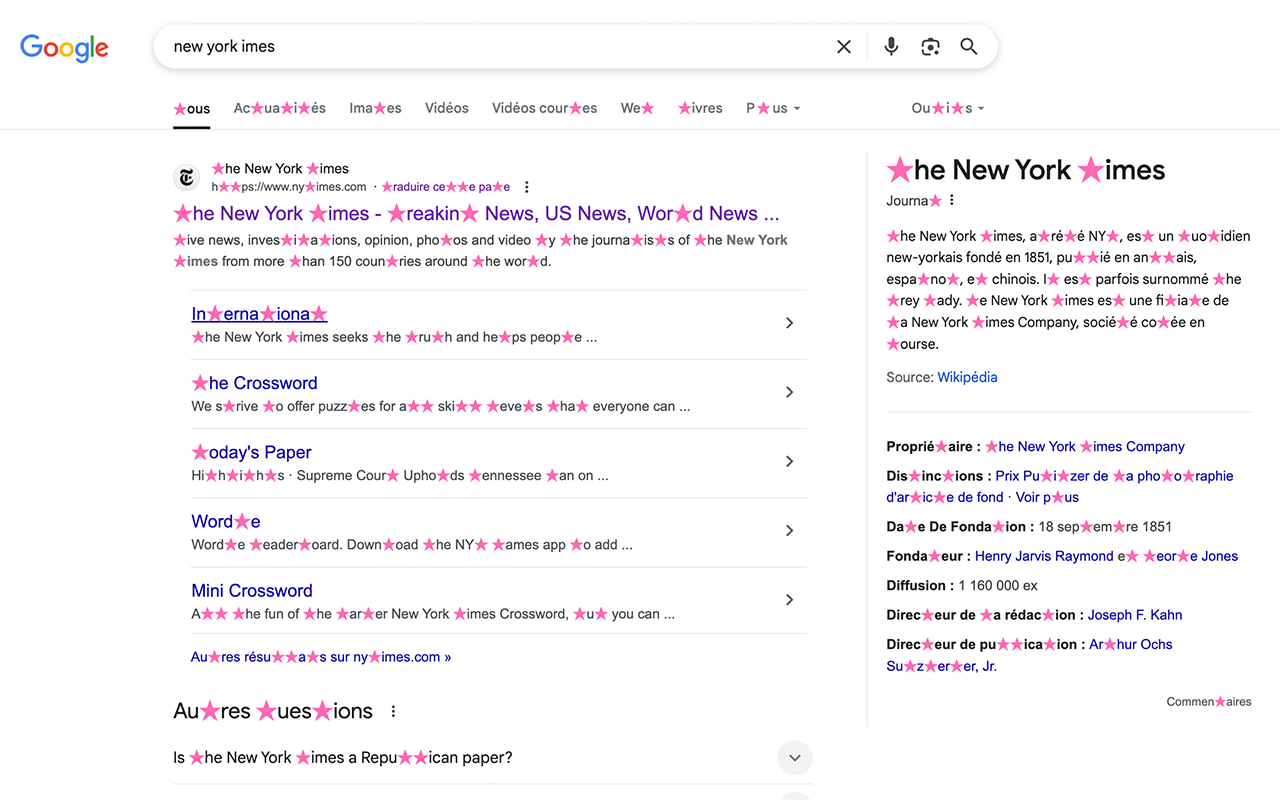Open the Breaking News main result title
Image resolution: width=1280 pixels, height=800 pixels.
pyautogui.click(x=476, y=213)
